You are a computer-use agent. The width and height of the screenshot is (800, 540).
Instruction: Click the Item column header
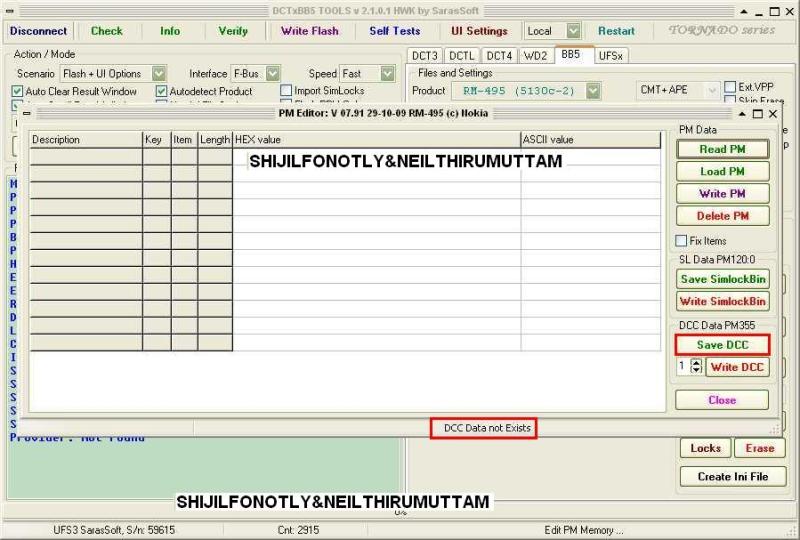pos(184,140)
